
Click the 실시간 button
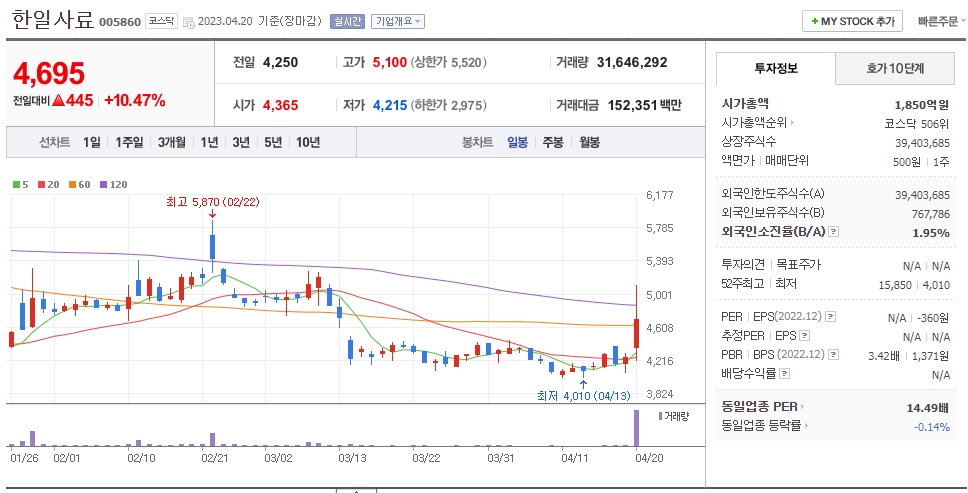point(347,21)
